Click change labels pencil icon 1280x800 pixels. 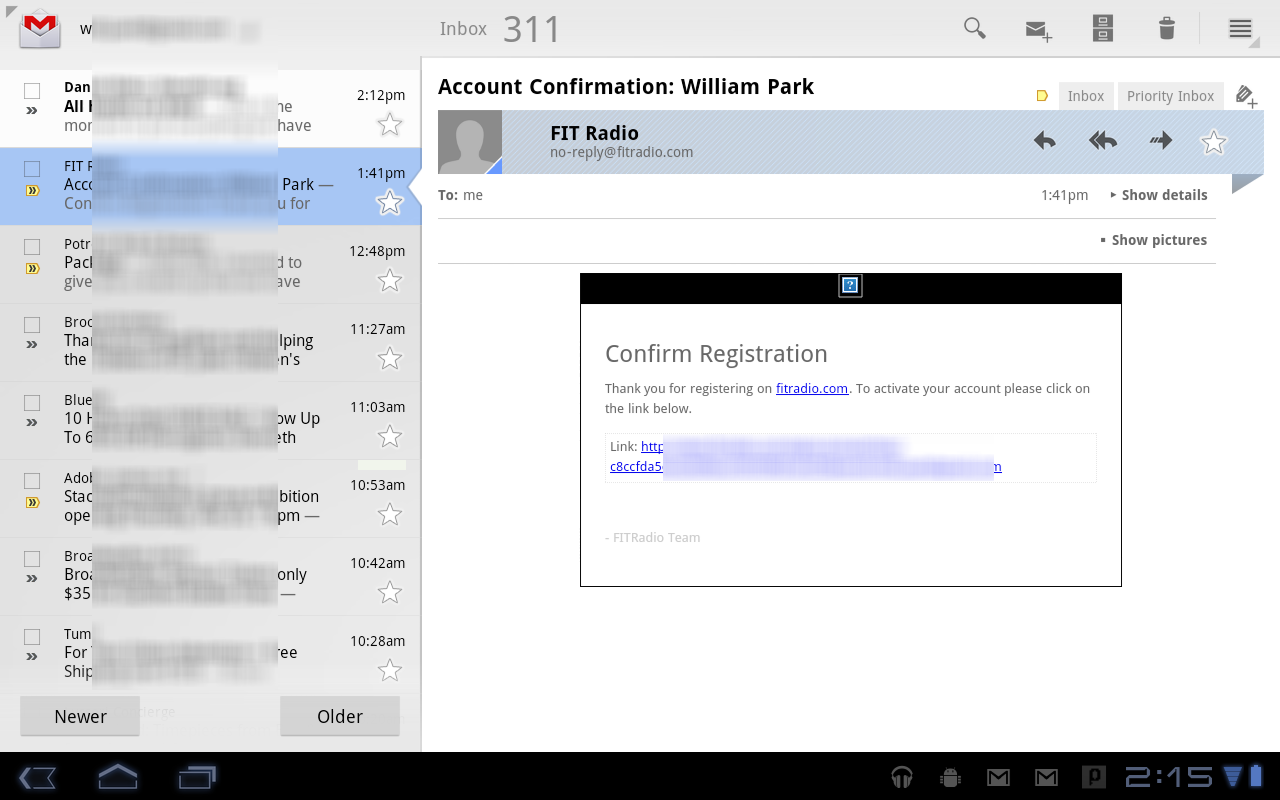(x=1246, y=96)
